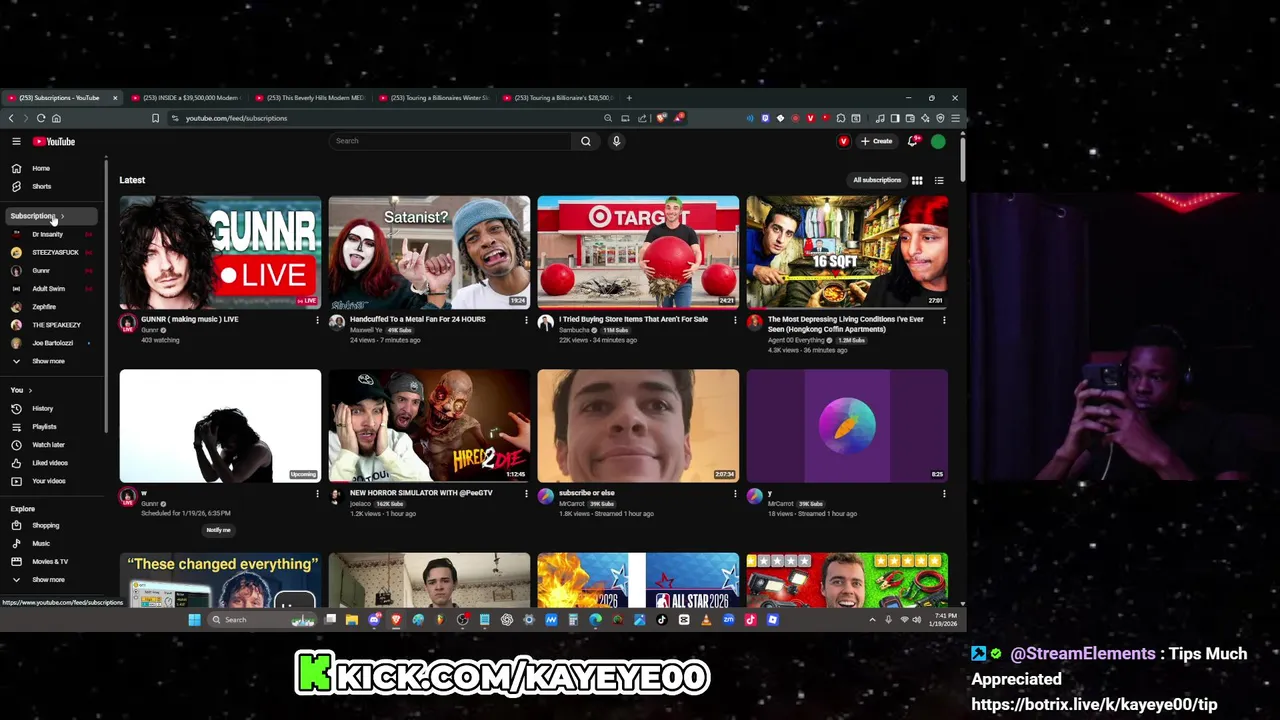Switch to grid view layout

917,180
